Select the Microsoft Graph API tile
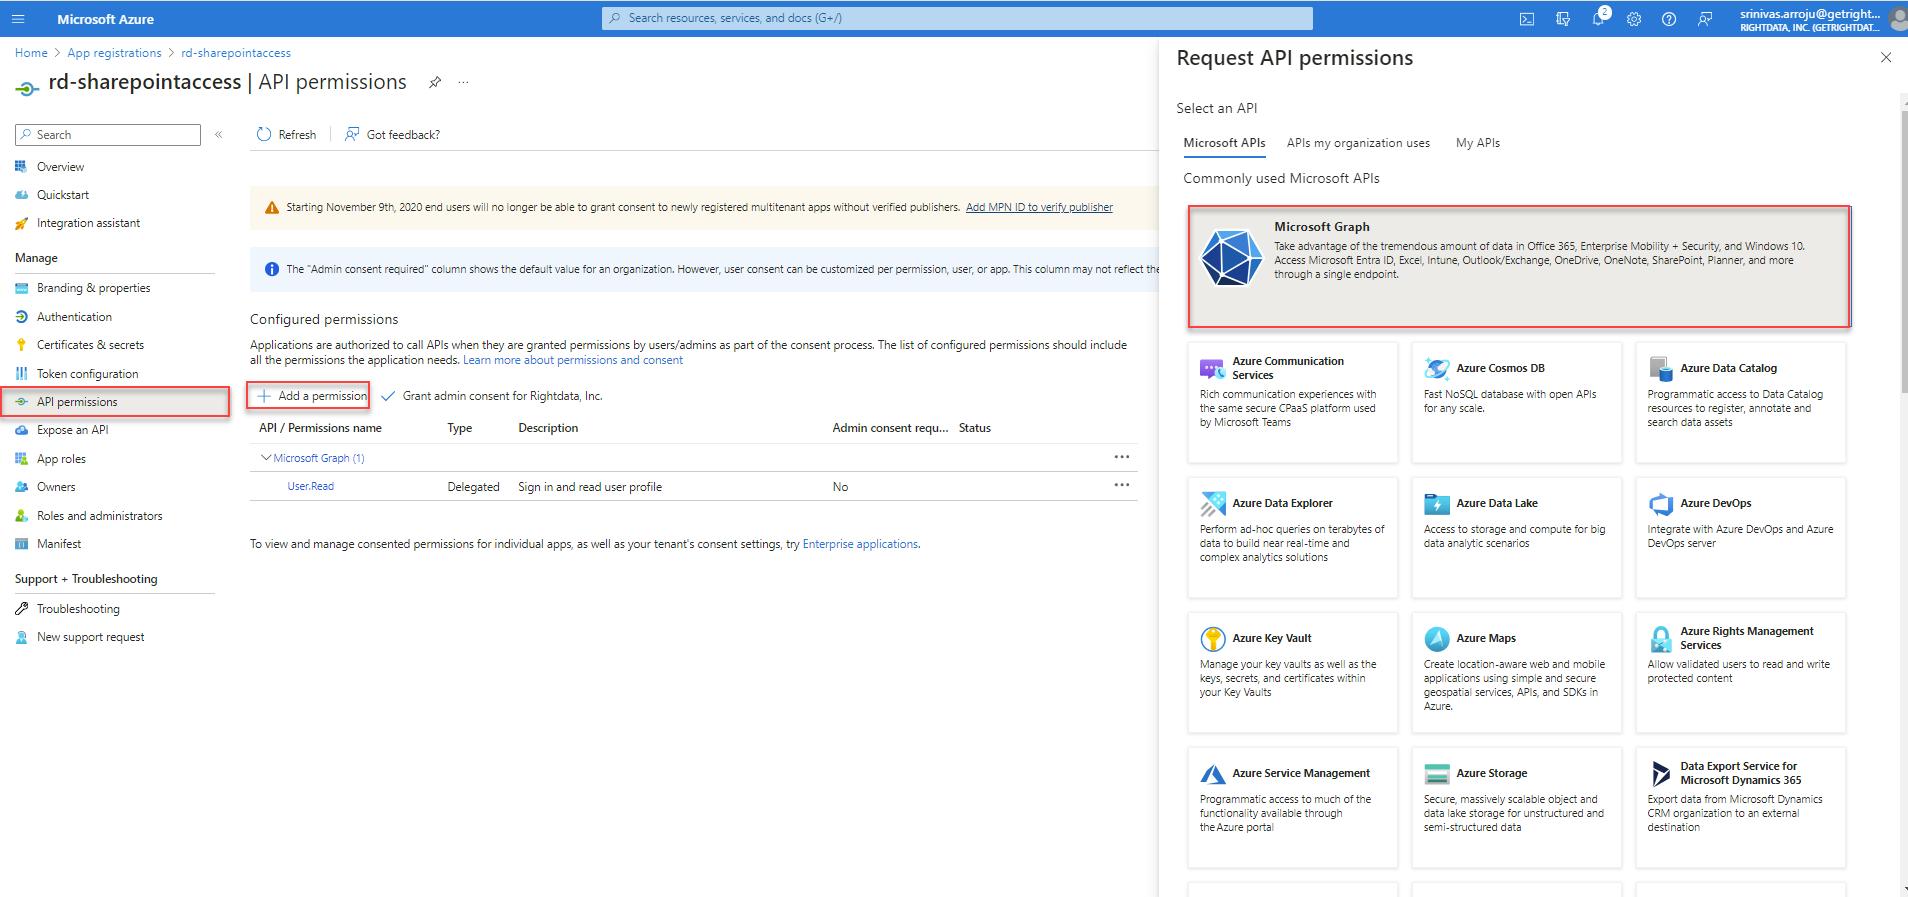 1519,266
